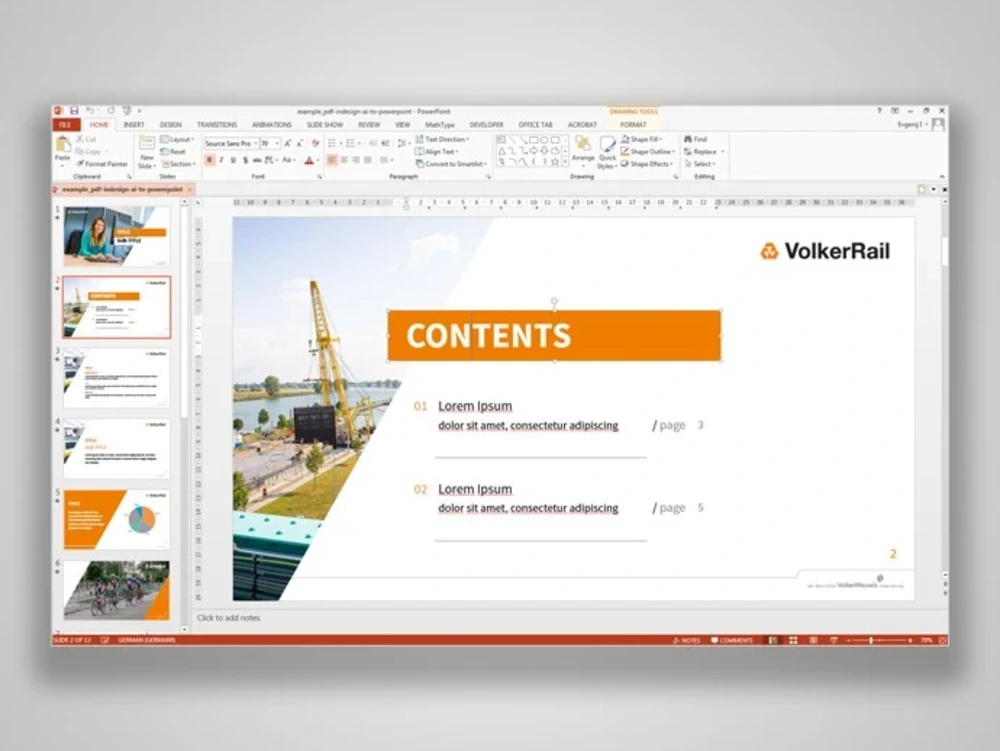Viewport: 1000px width, 751px height.
Task: Select the star shape in shapes gallery
Action: point(555,162)
